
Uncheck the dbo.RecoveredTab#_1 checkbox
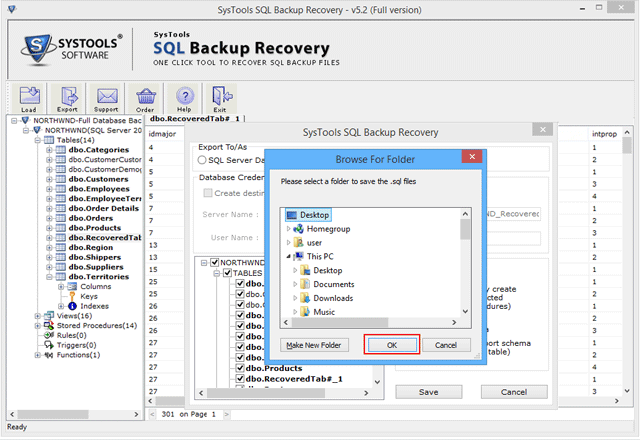click(240, 379)
